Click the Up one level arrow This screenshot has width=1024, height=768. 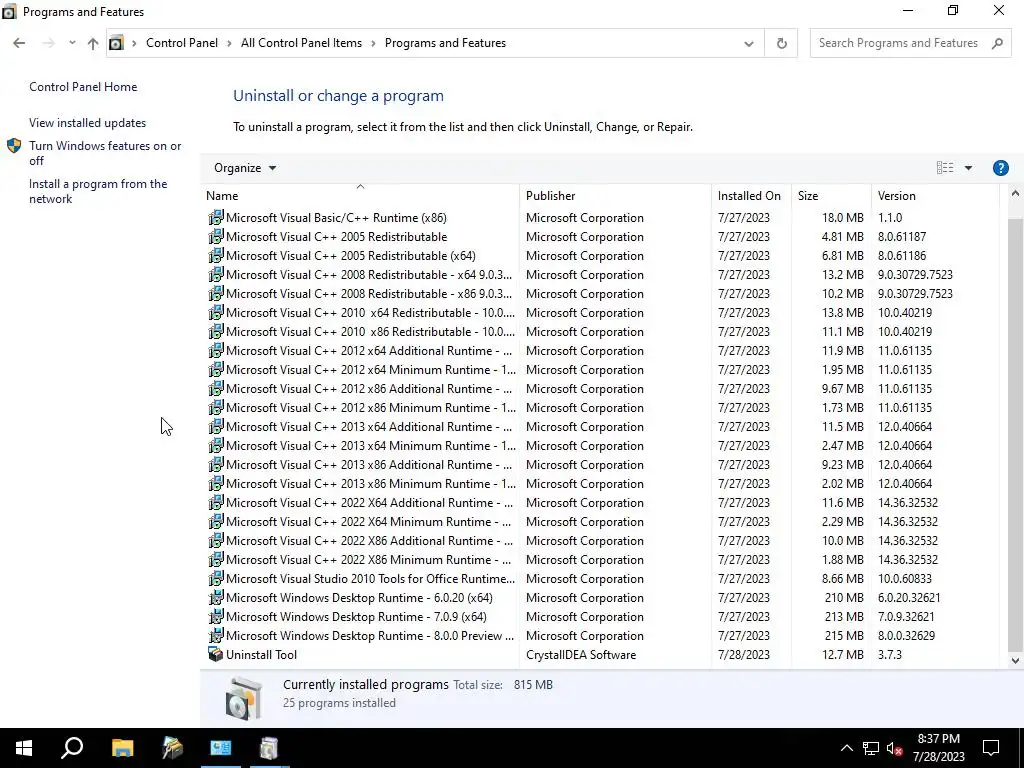click(93, 43)
